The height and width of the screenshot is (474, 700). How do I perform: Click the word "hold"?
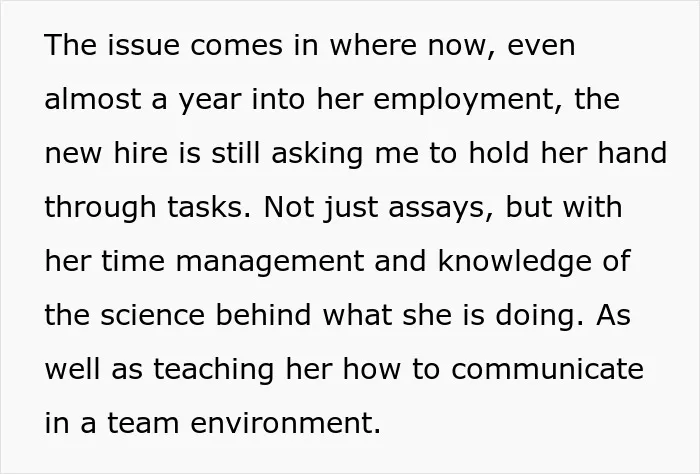click(499, 153)
